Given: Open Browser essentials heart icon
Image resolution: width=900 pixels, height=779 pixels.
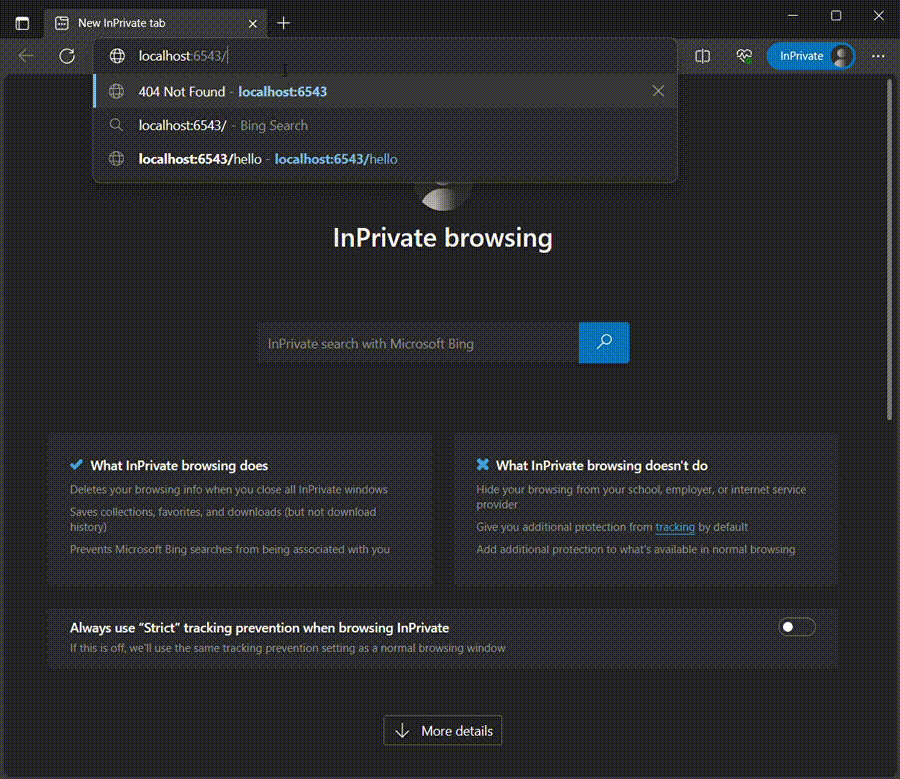Looking at the screenshot, I should pyautogui.click(x=744, y=56).
